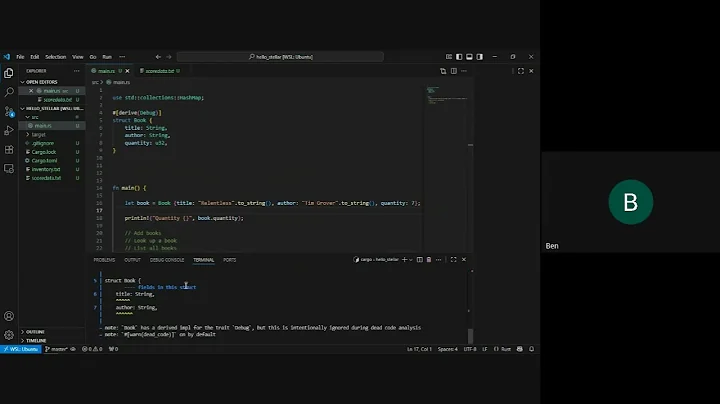Image resolution: width=720 pixels, height=404 pixels.
Task: Open the Explorer view in activity bar
Action: 9,73
